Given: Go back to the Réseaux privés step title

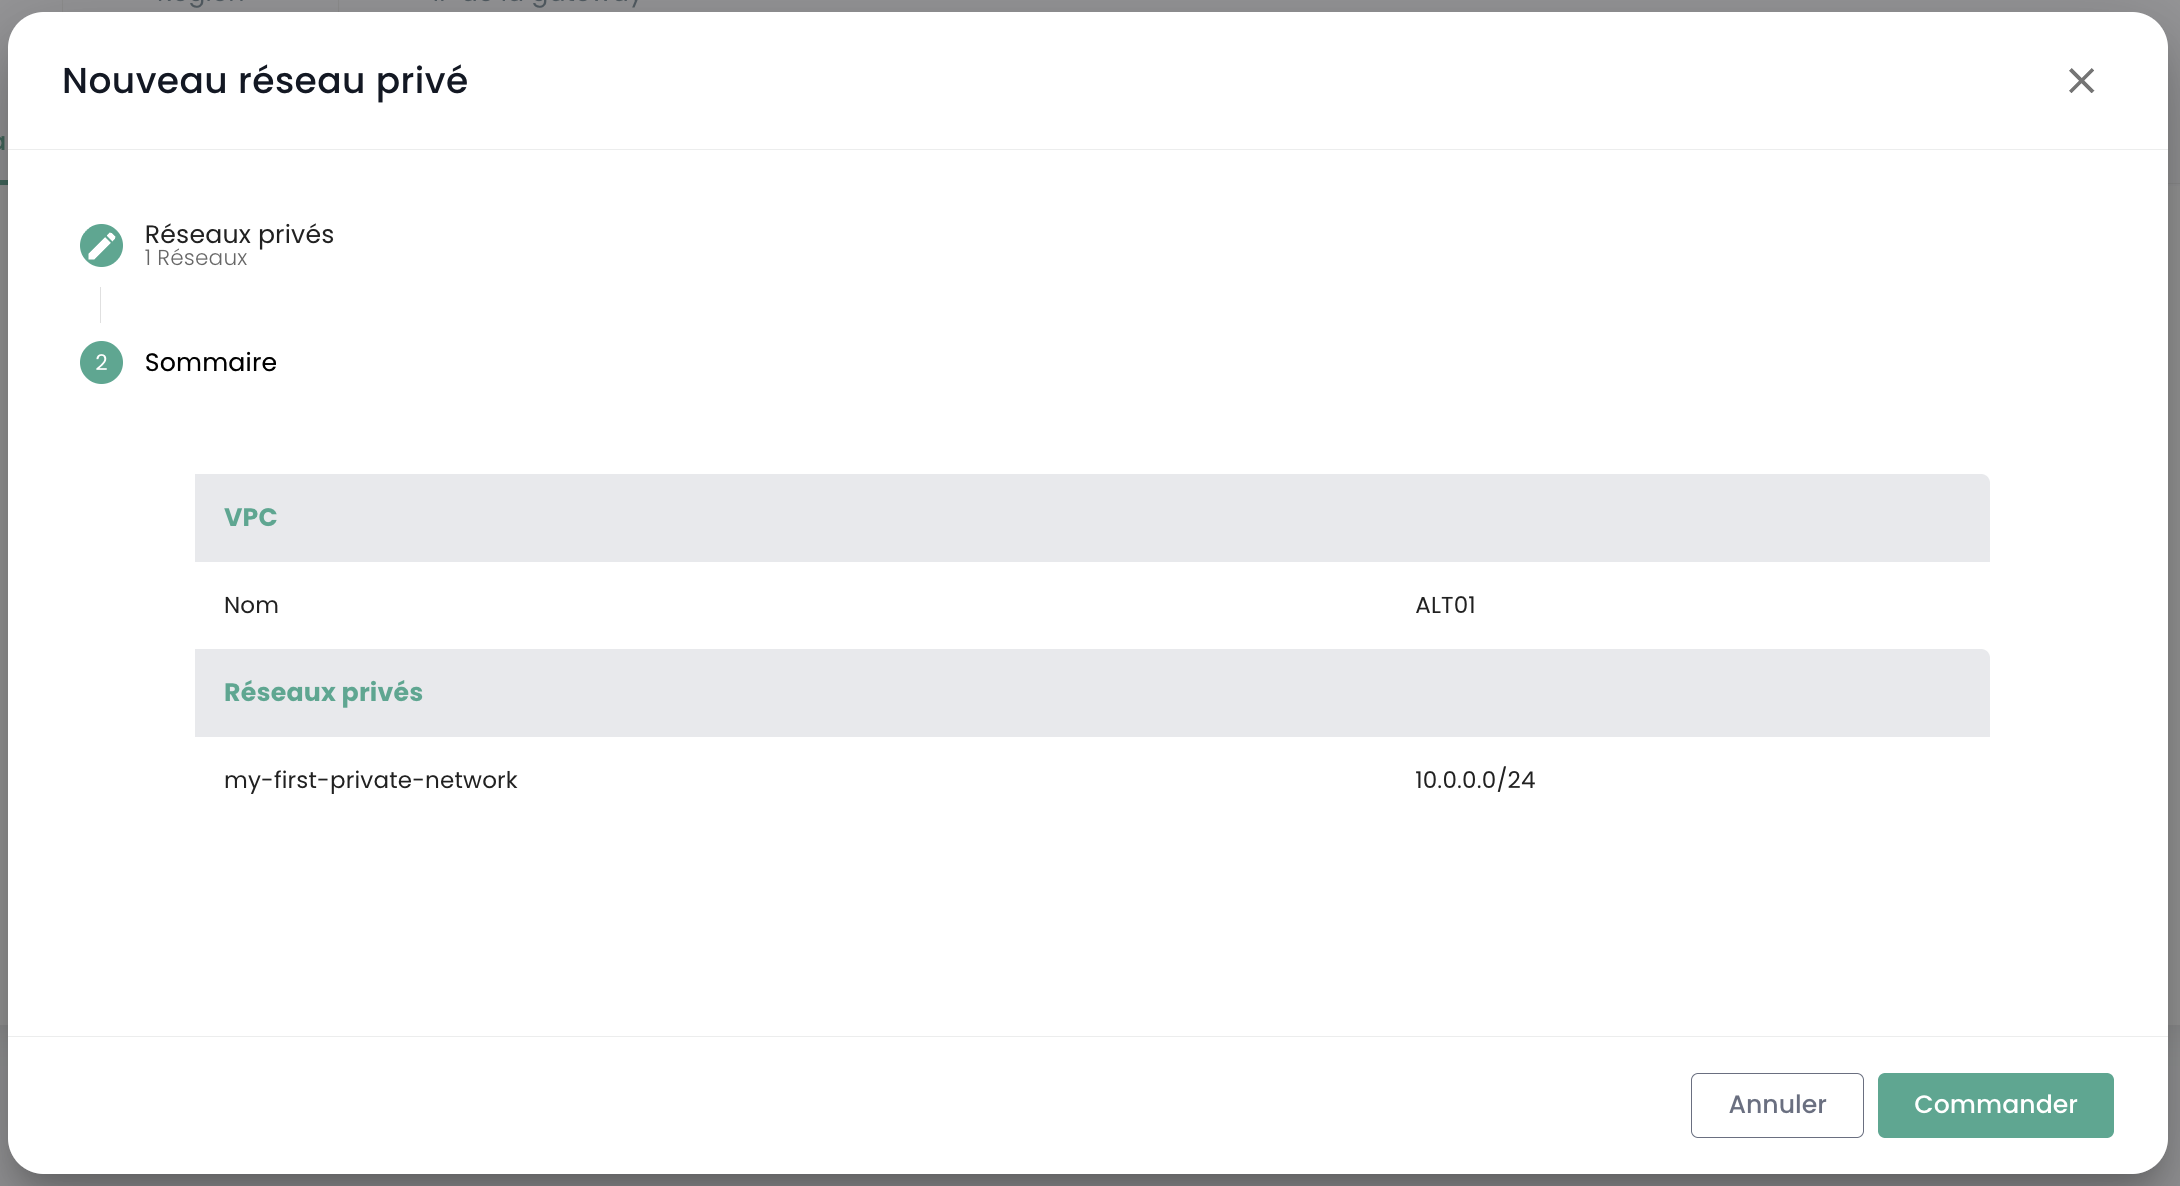Looking at the screenshot, I should (239, 234).
